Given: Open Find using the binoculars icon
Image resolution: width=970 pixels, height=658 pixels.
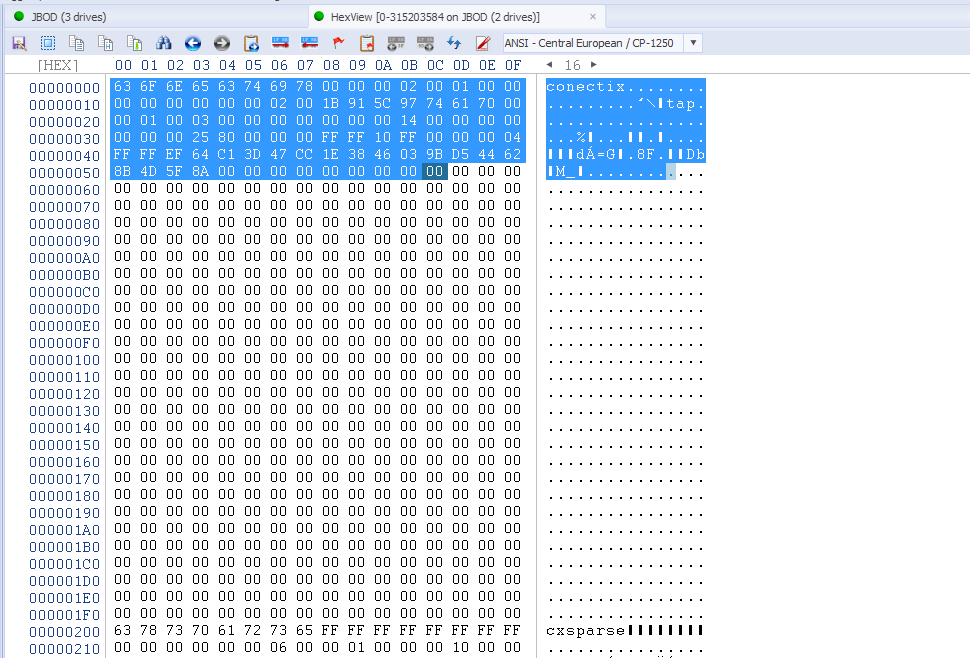Looking at the screenshot, I should (164, 43).
